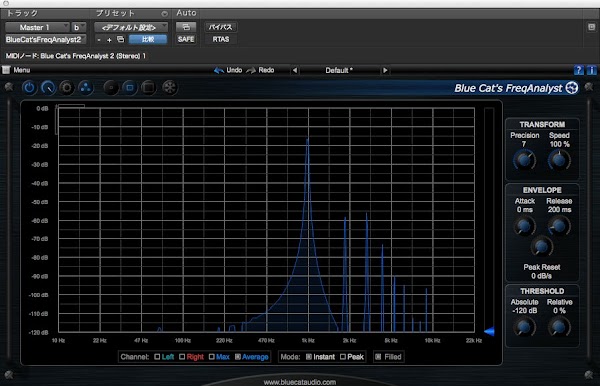Click the gauge needle toolbar icon
The image size is (600, 386).
48,88
